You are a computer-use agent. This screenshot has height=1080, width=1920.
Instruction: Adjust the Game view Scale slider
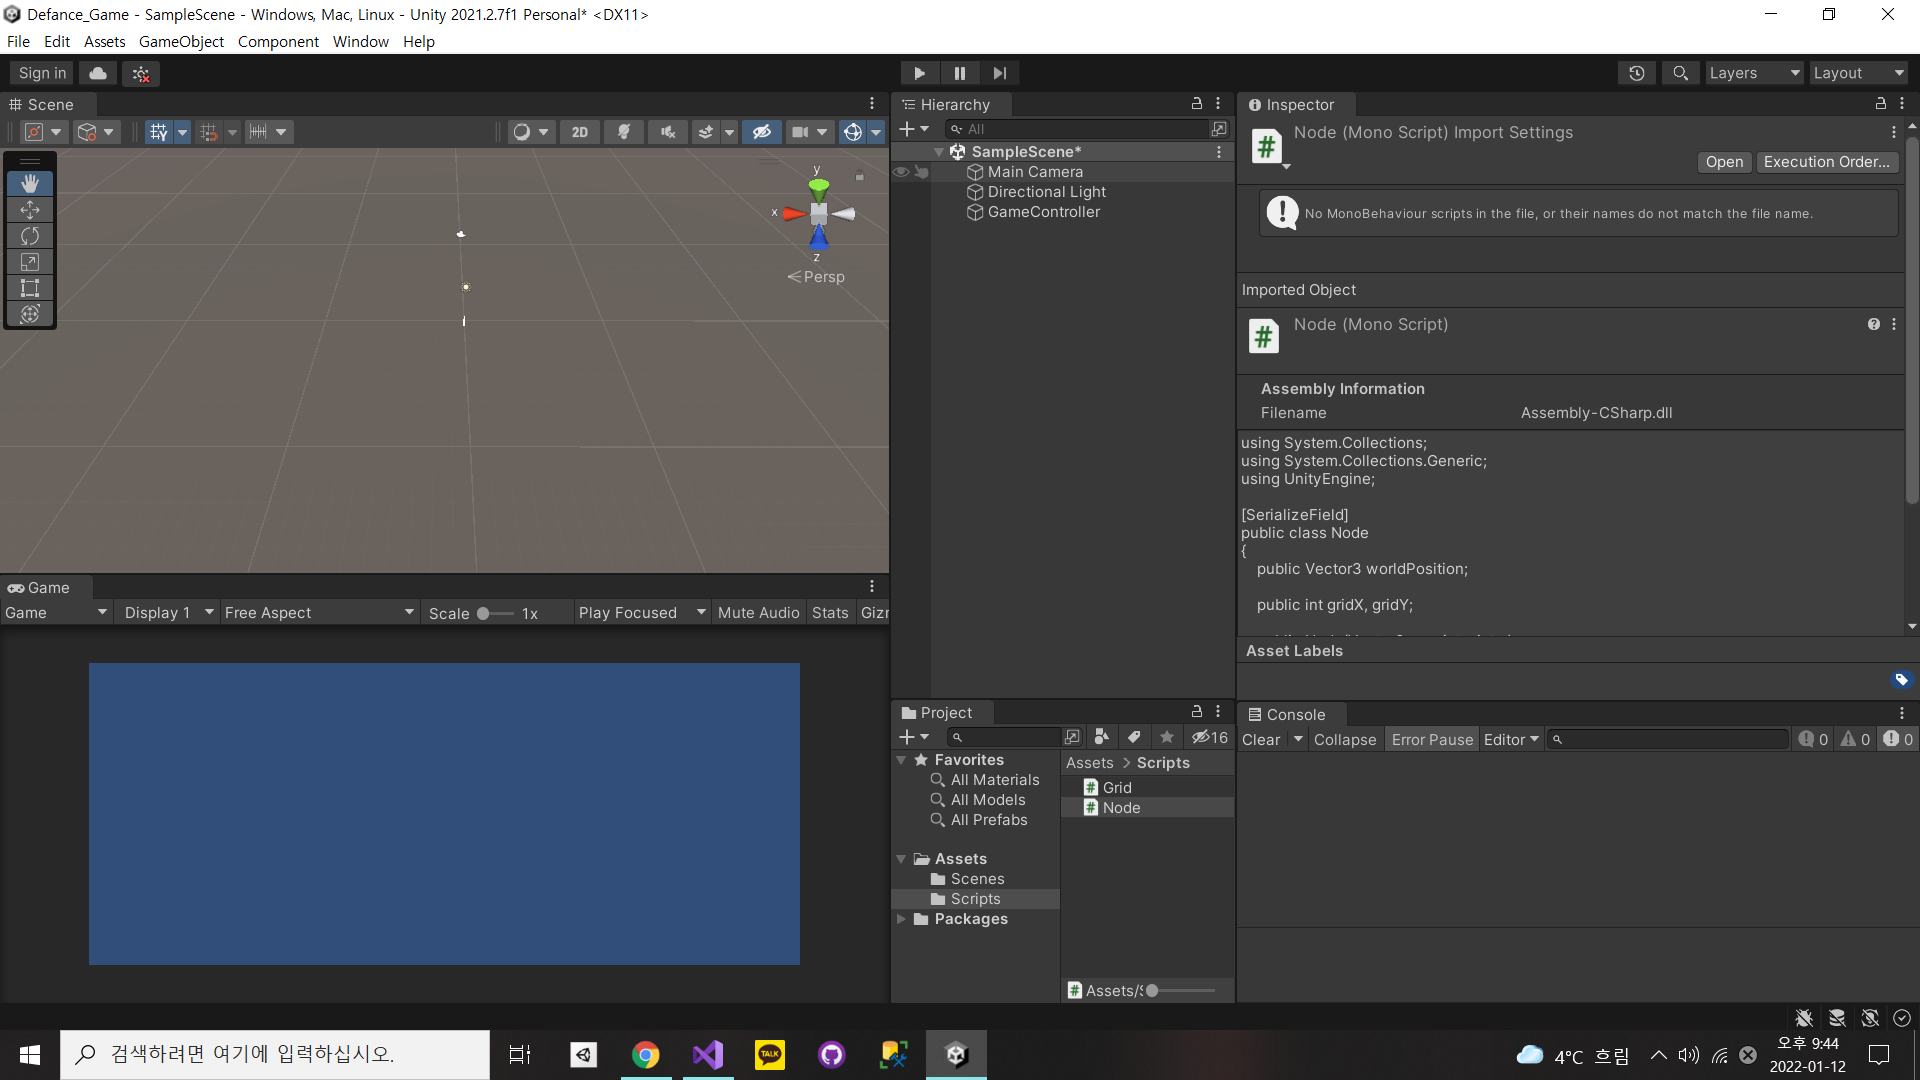[495, 614]
